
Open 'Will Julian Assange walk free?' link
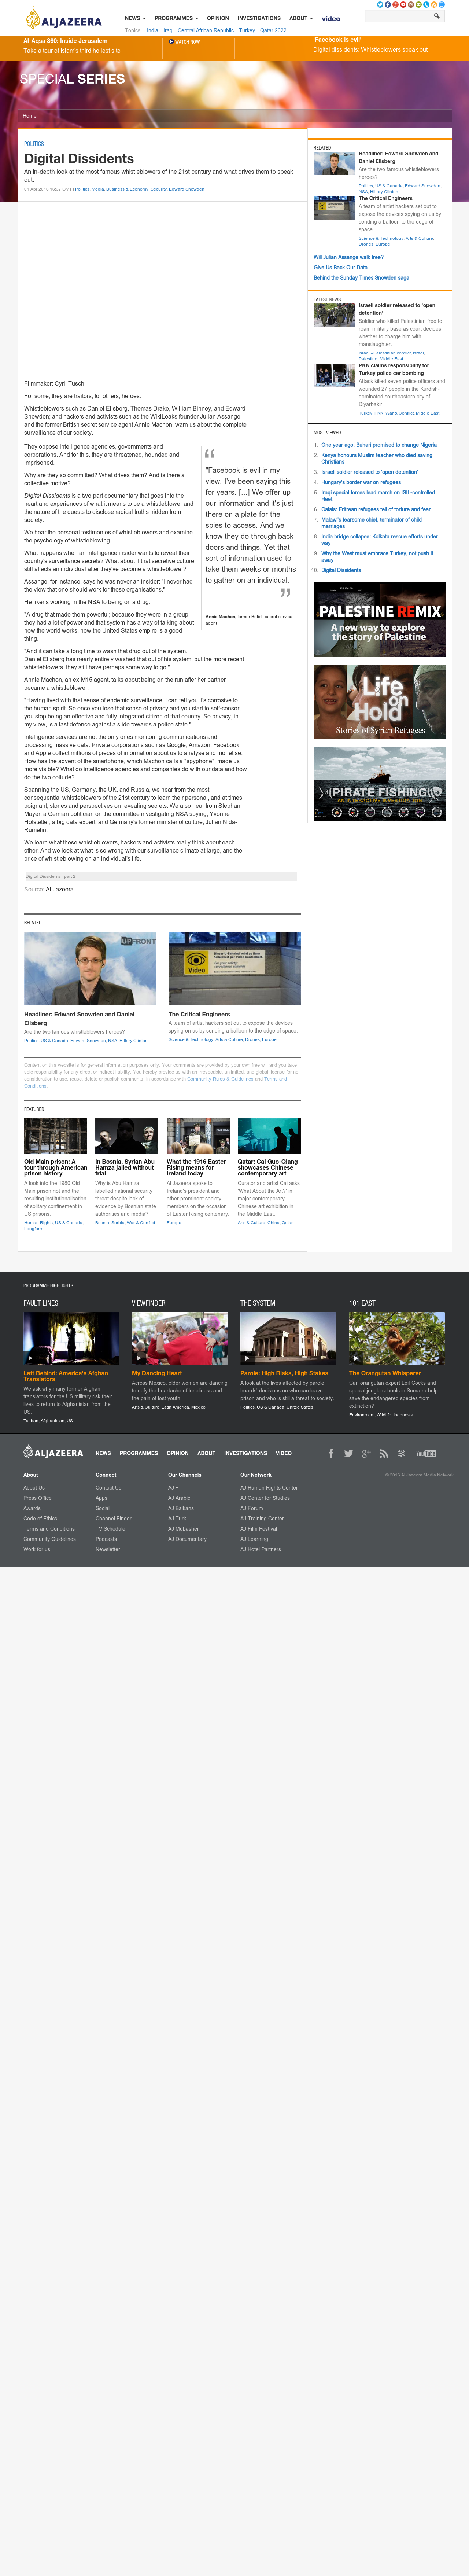click(x=348, y=257)
